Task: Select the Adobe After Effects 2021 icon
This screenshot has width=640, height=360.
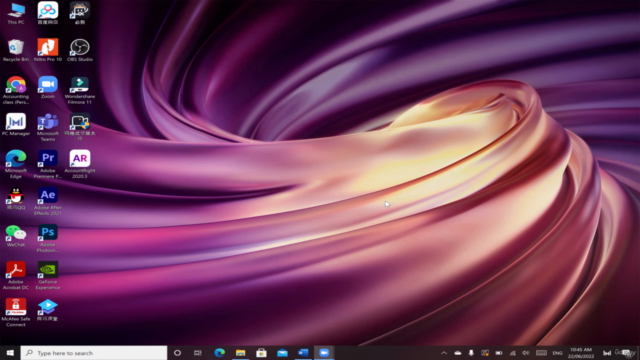Action: coord(48,201)
